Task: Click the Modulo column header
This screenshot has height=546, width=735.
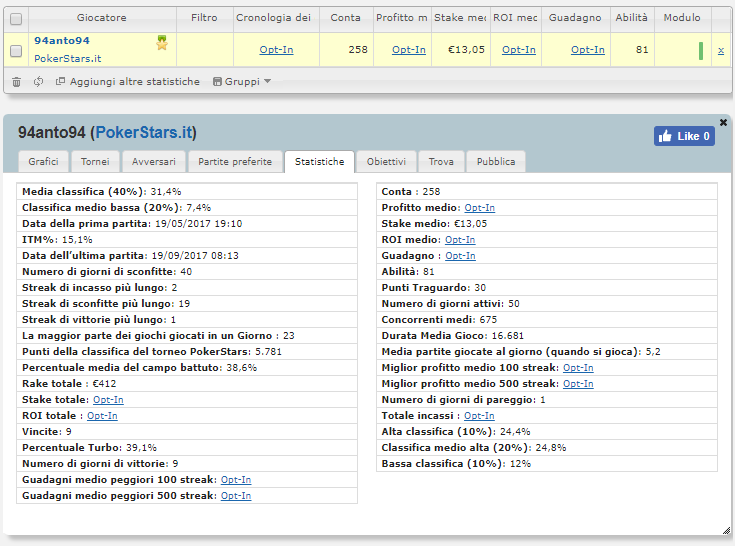Action: coord(682,18)
